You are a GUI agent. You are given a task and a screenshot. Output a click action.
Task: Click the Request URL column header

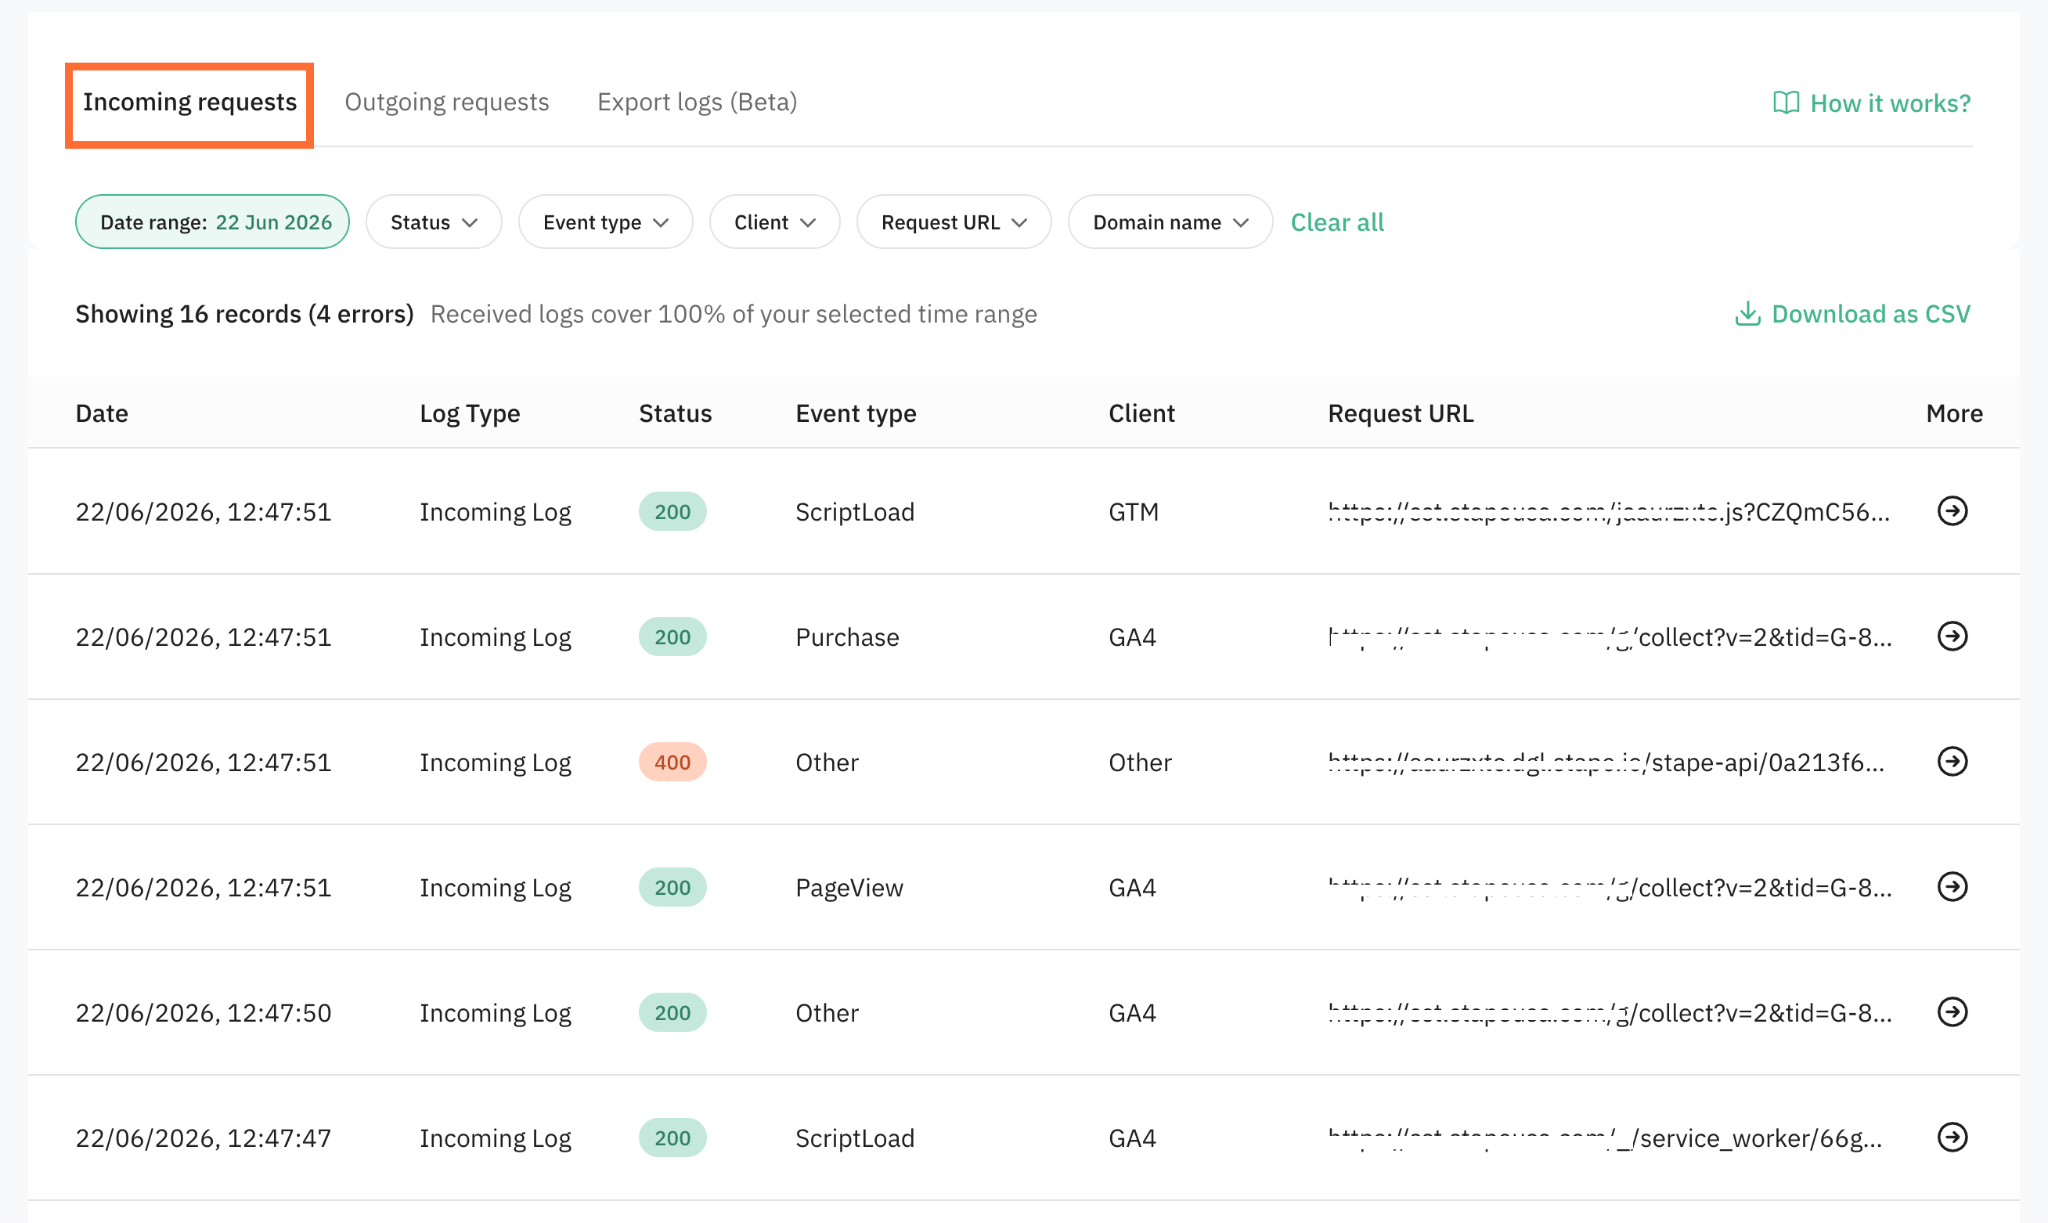[1401, 413]
